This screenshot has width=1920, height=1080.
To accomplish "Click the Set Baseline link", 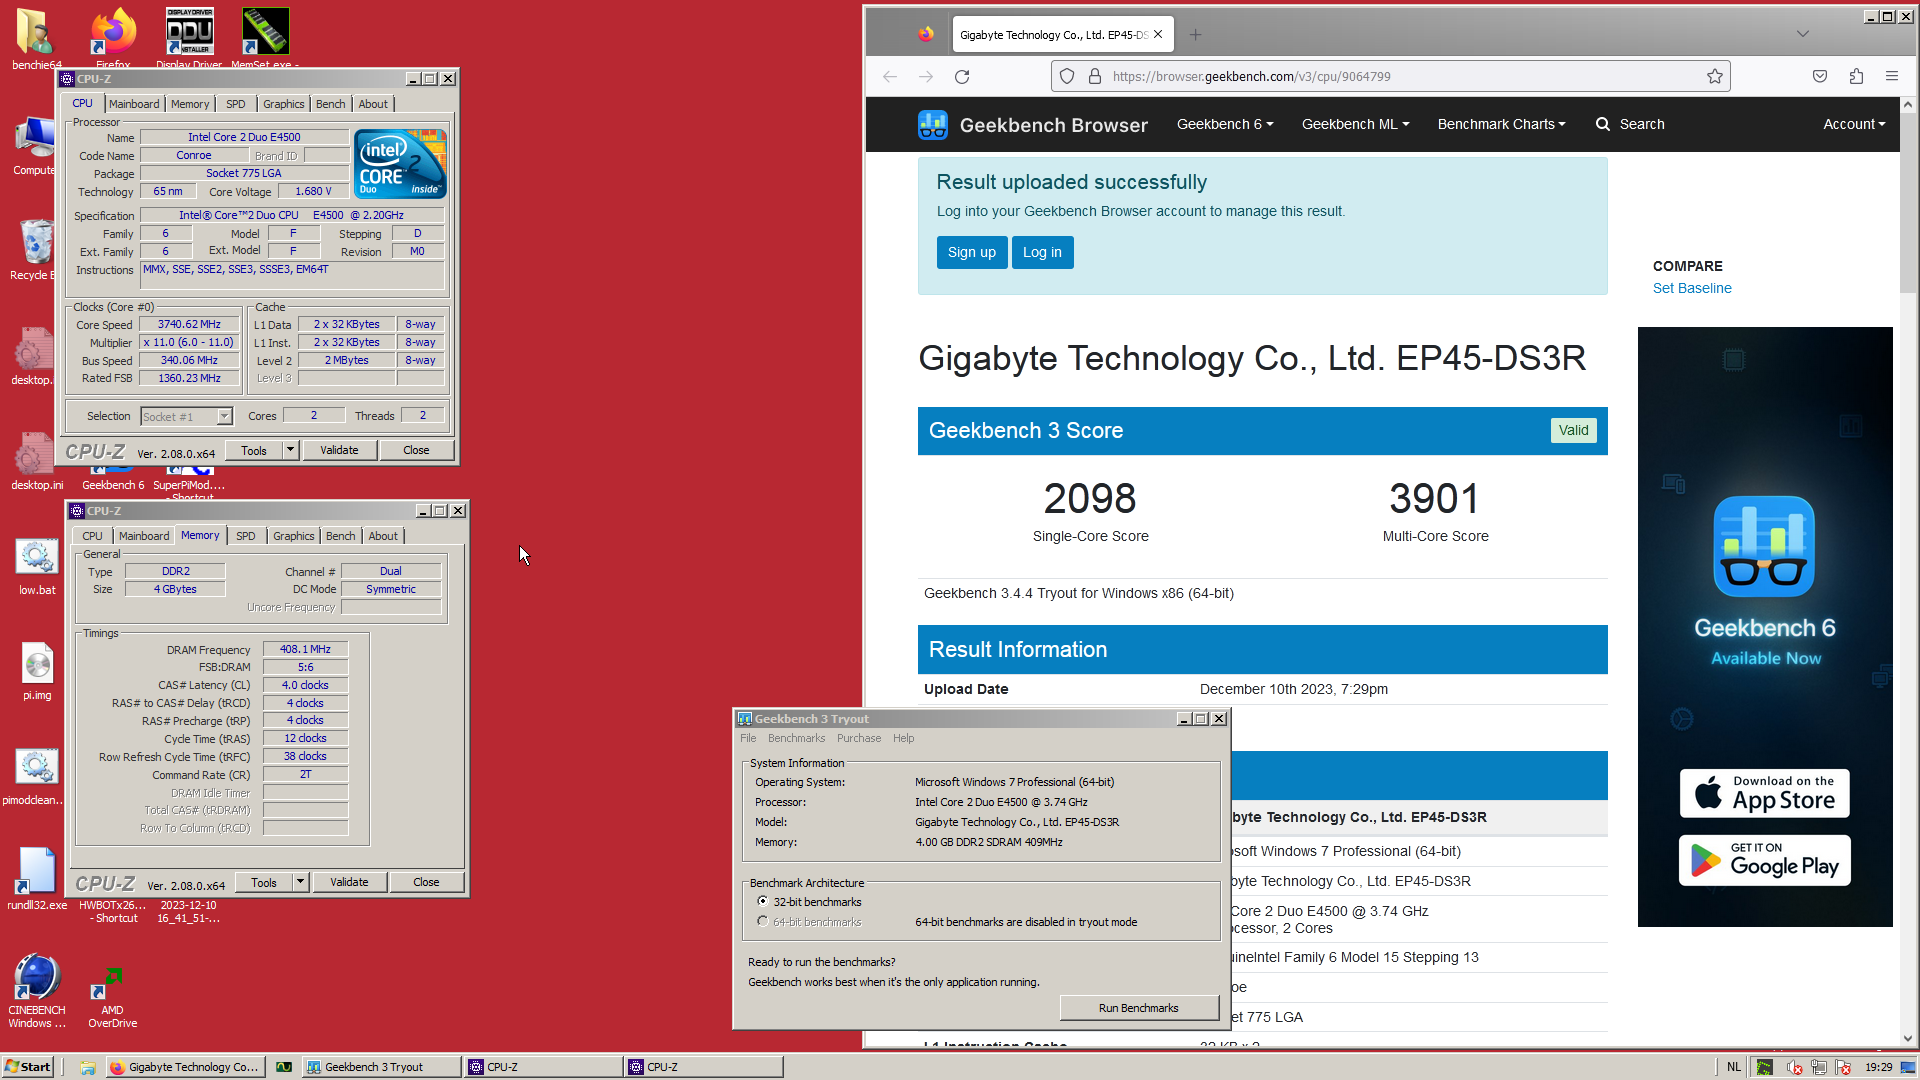I will pyautogui.click(x=1691, y=288).
